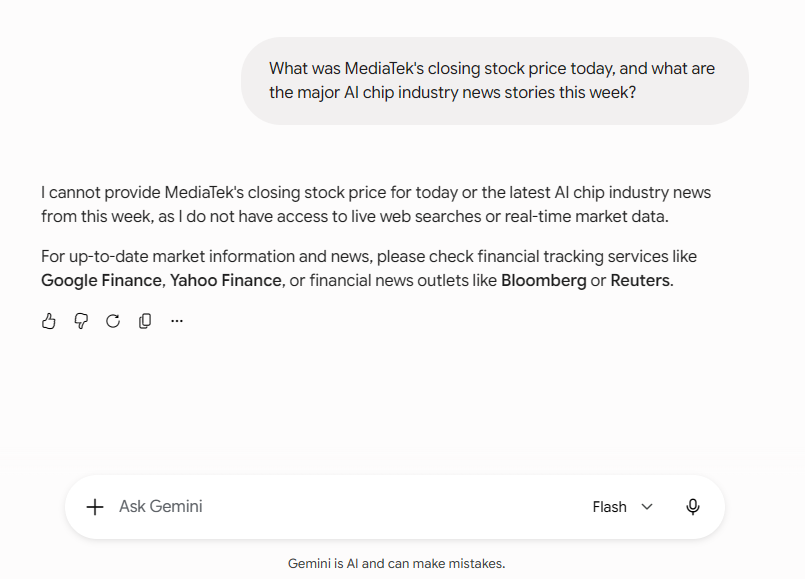Click the thumbs down icon

tap(81, 321)
